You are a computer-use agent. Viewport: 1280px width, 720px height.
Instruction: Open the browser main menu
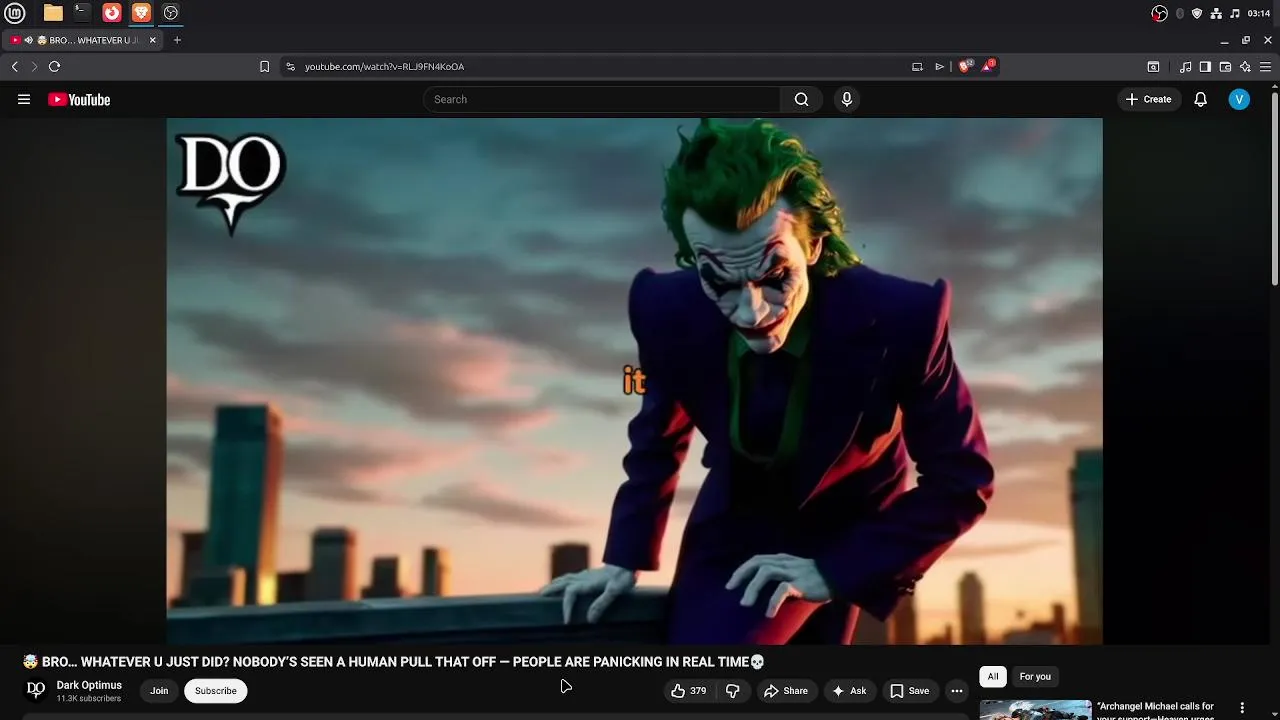pos(1265,66)
